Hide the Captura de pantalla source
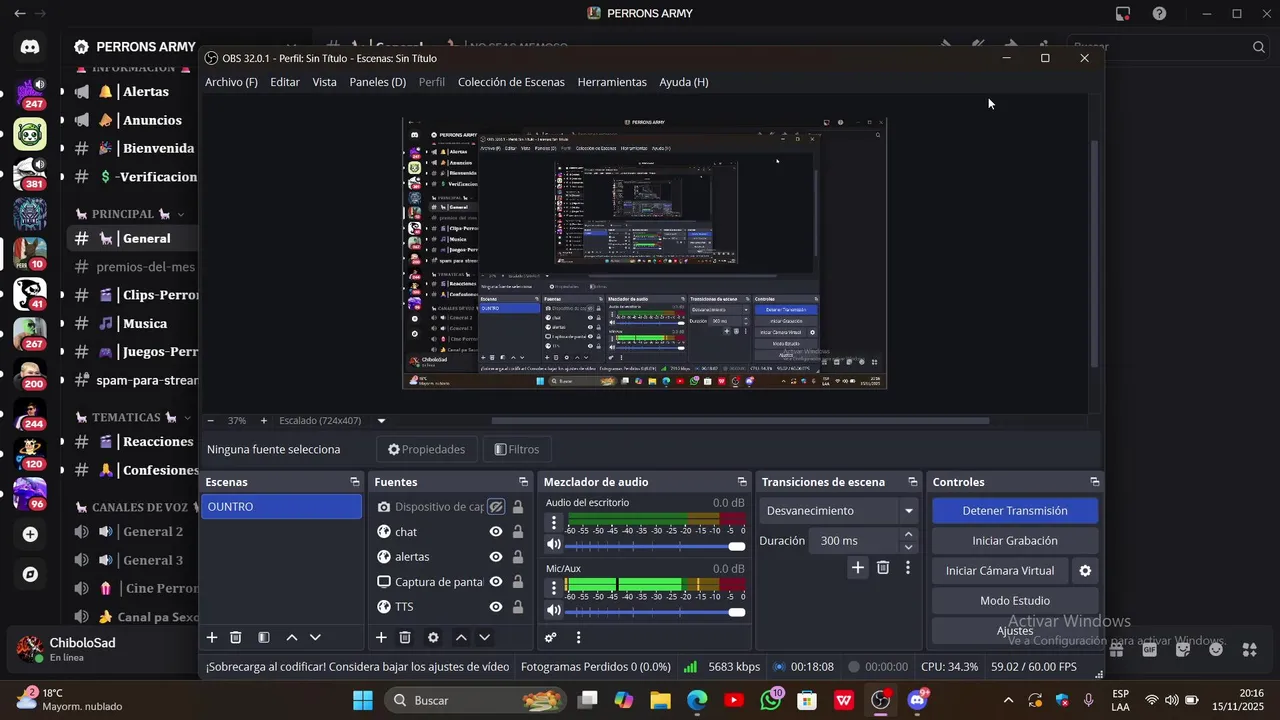This screenshot has height=720, width=1280. point(495,582)
